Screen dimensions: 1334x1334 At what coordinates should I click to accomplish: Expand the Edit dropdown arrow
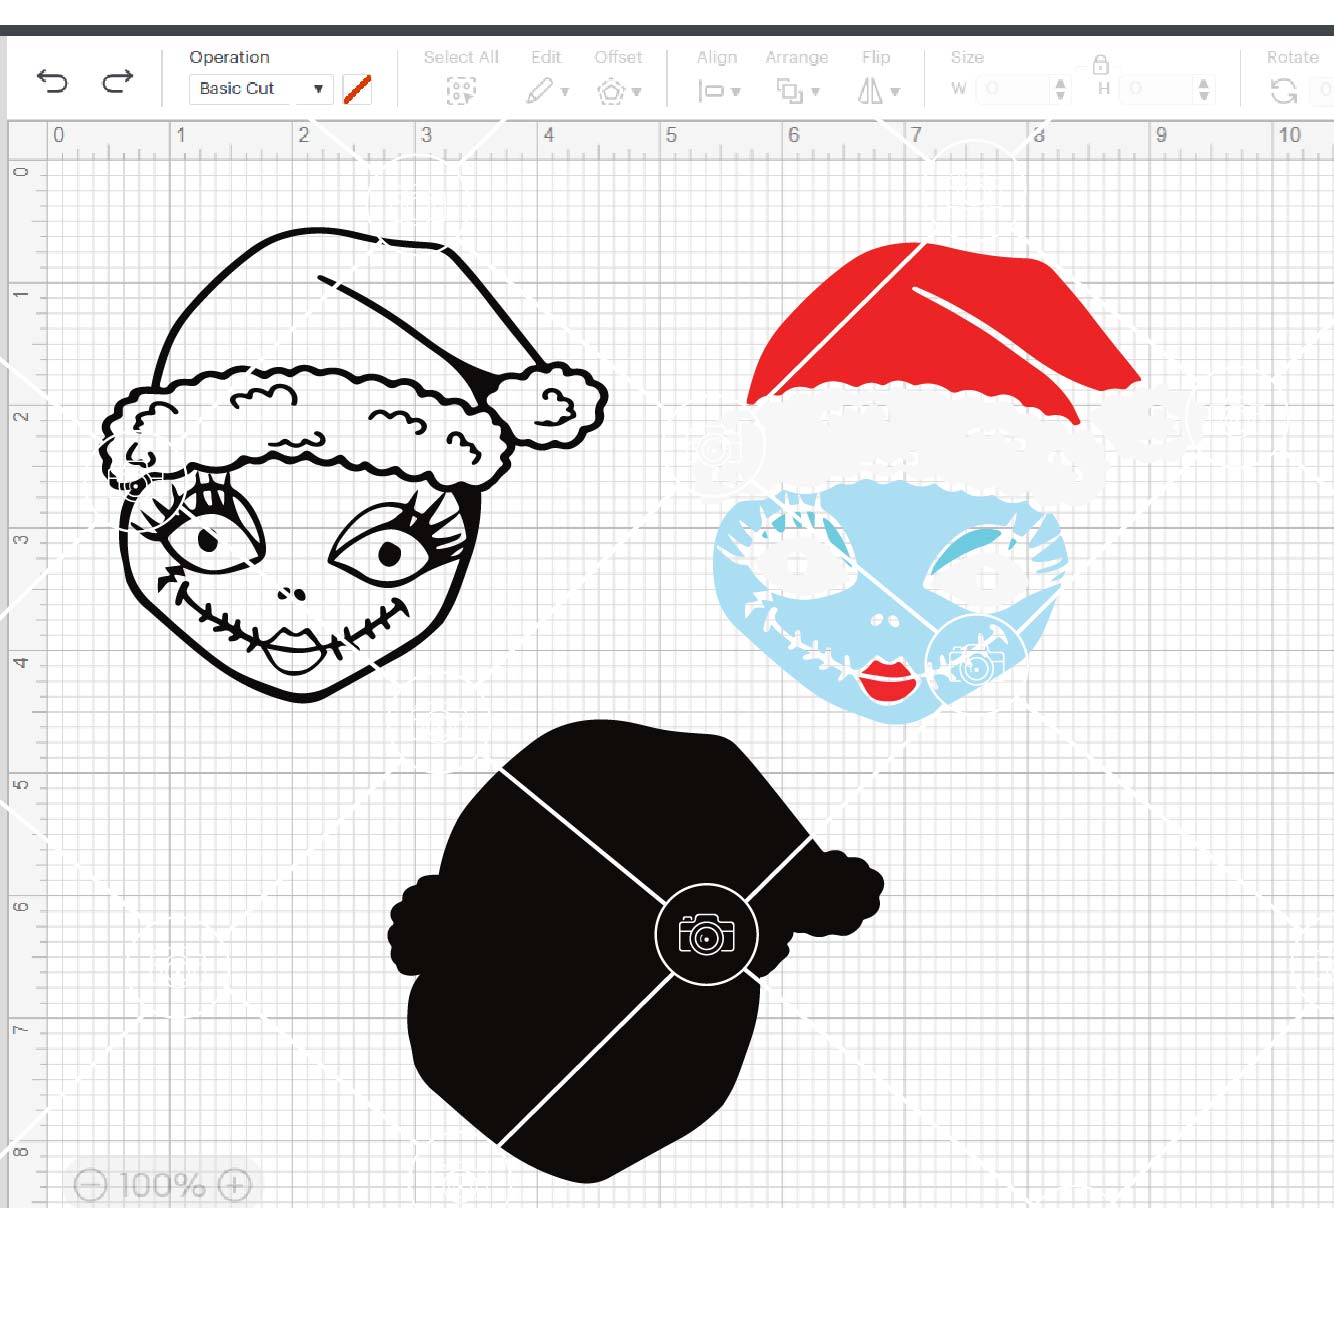click(565, 92)
